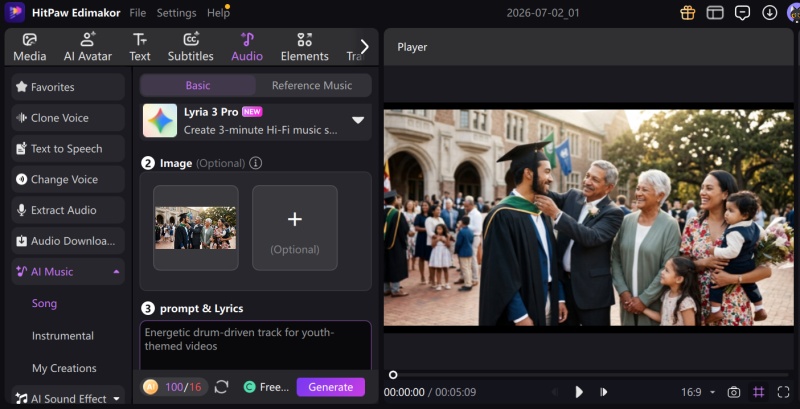
Task: Open the feedback message icon
Action: click(742, 13)
